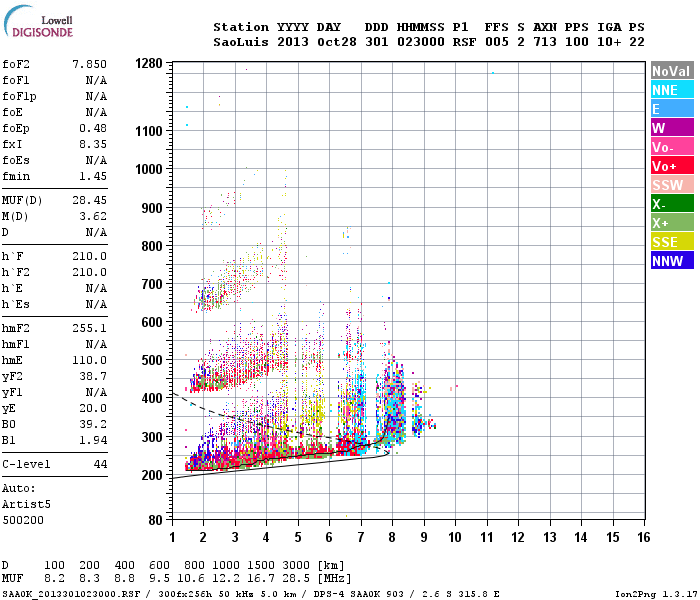Click the Ion2Png 1.3.17 version text
This screenshot has width=700, height=600.
tap(656, 594)
